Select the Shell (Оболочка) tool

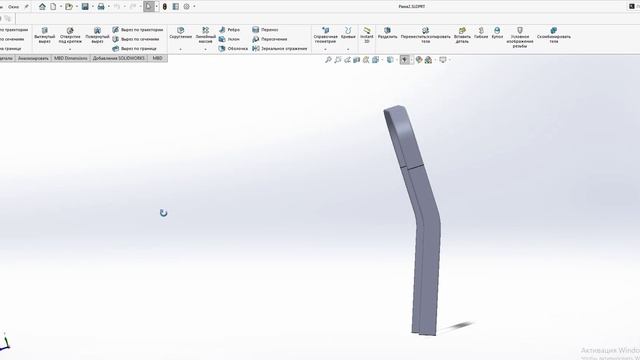[x=233, y=49]
